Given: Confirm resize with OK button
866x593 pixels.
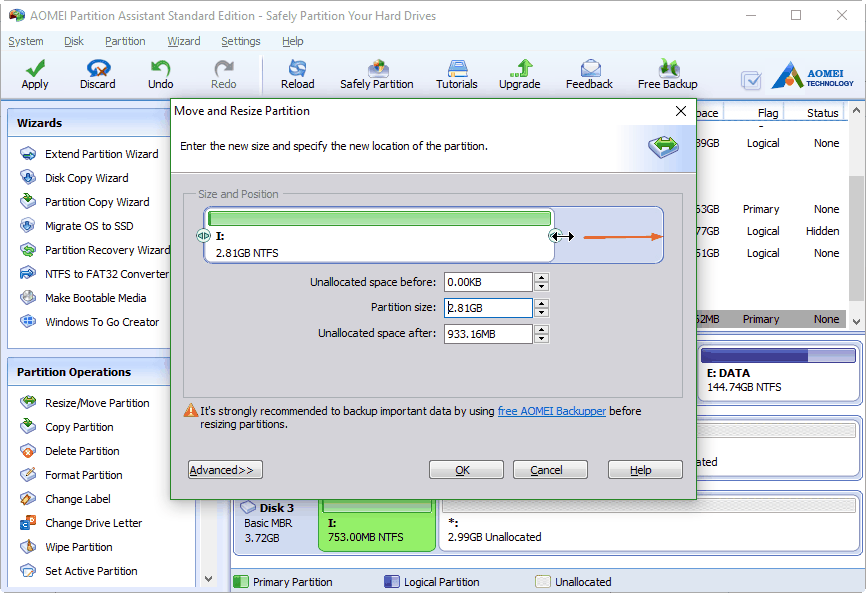Looking at the screenshot, I should point(466,469).
